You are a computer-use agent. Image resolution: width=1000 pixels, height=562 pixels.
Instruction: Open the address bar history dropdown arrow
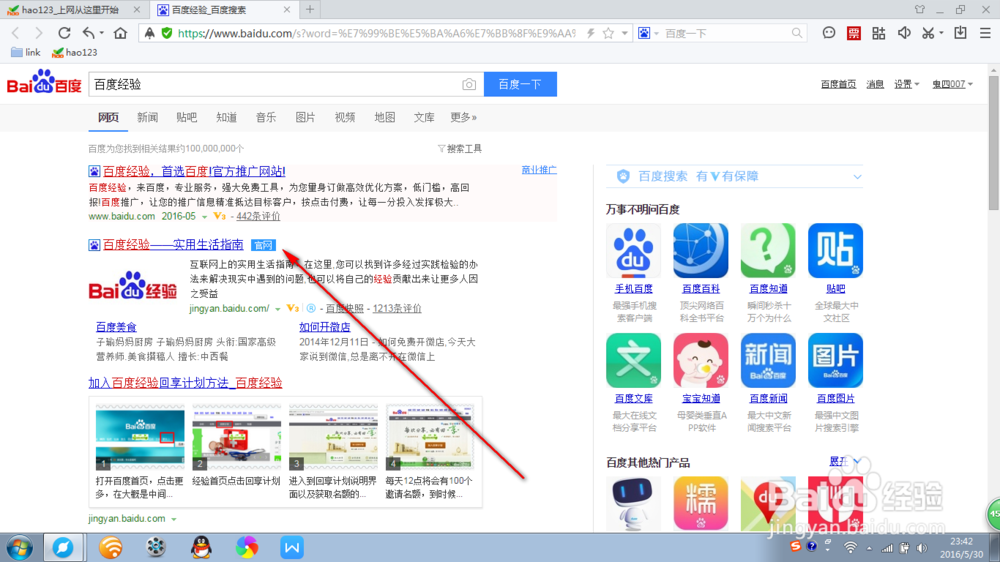pyautogui.click(x=625, y=33)
